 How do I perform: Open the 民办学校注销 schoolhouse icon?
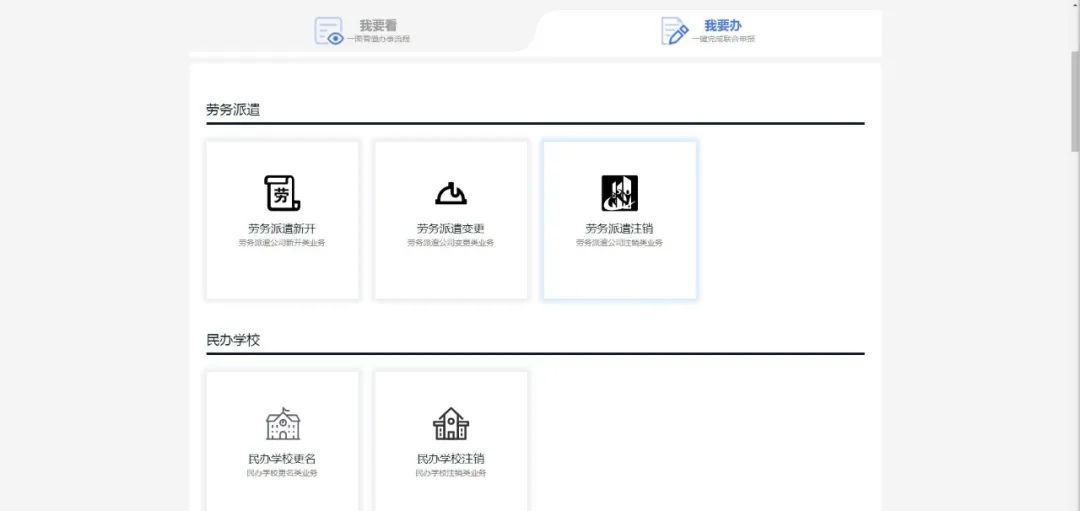tap(451, 424)
